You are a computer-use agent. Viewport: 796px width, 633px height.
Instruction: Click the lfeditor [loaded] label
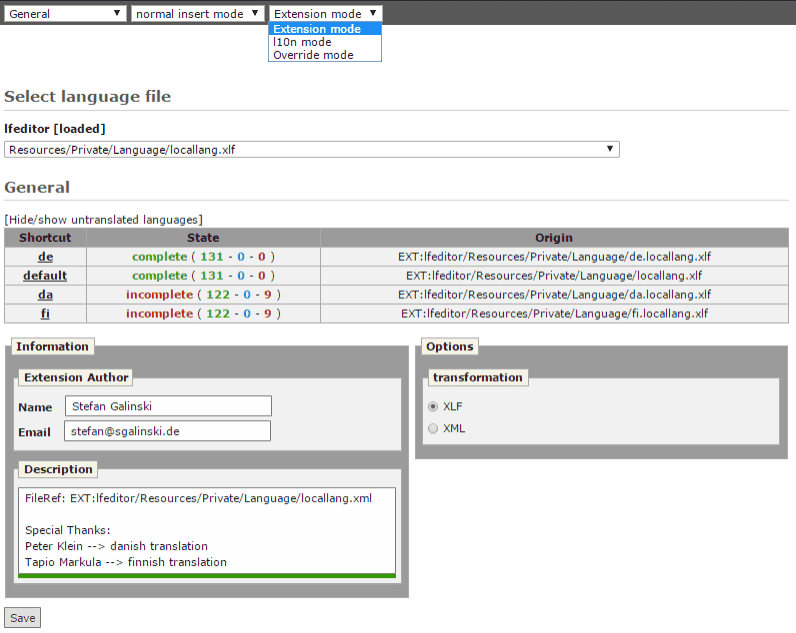pos(55,129)
